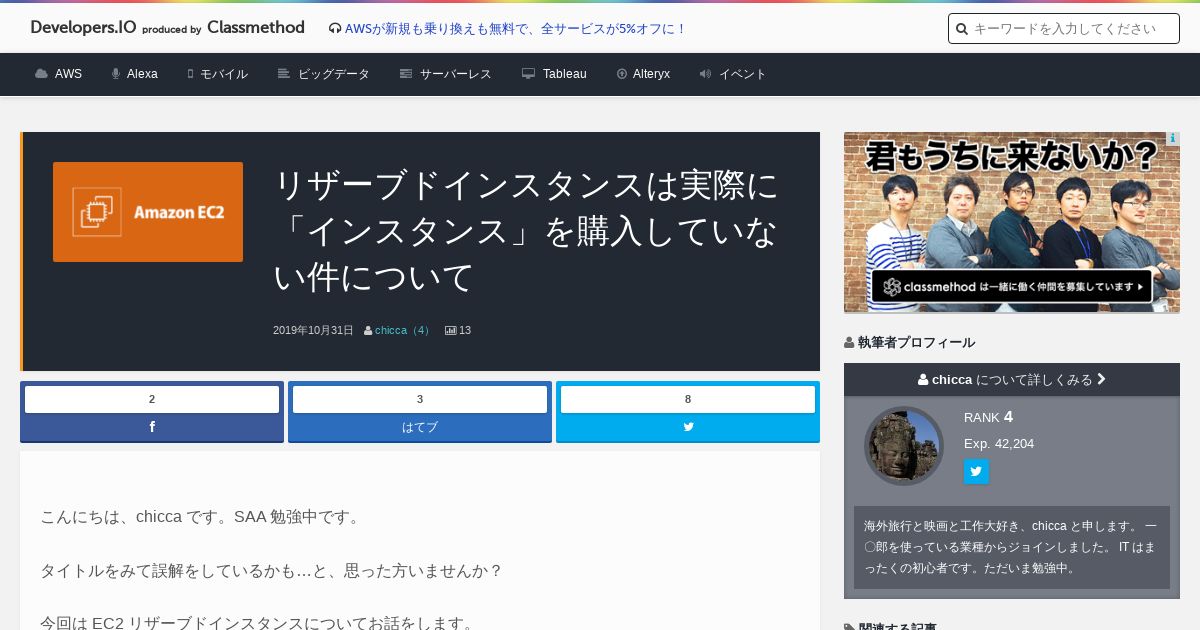Open the Alexa menu item

134,74
